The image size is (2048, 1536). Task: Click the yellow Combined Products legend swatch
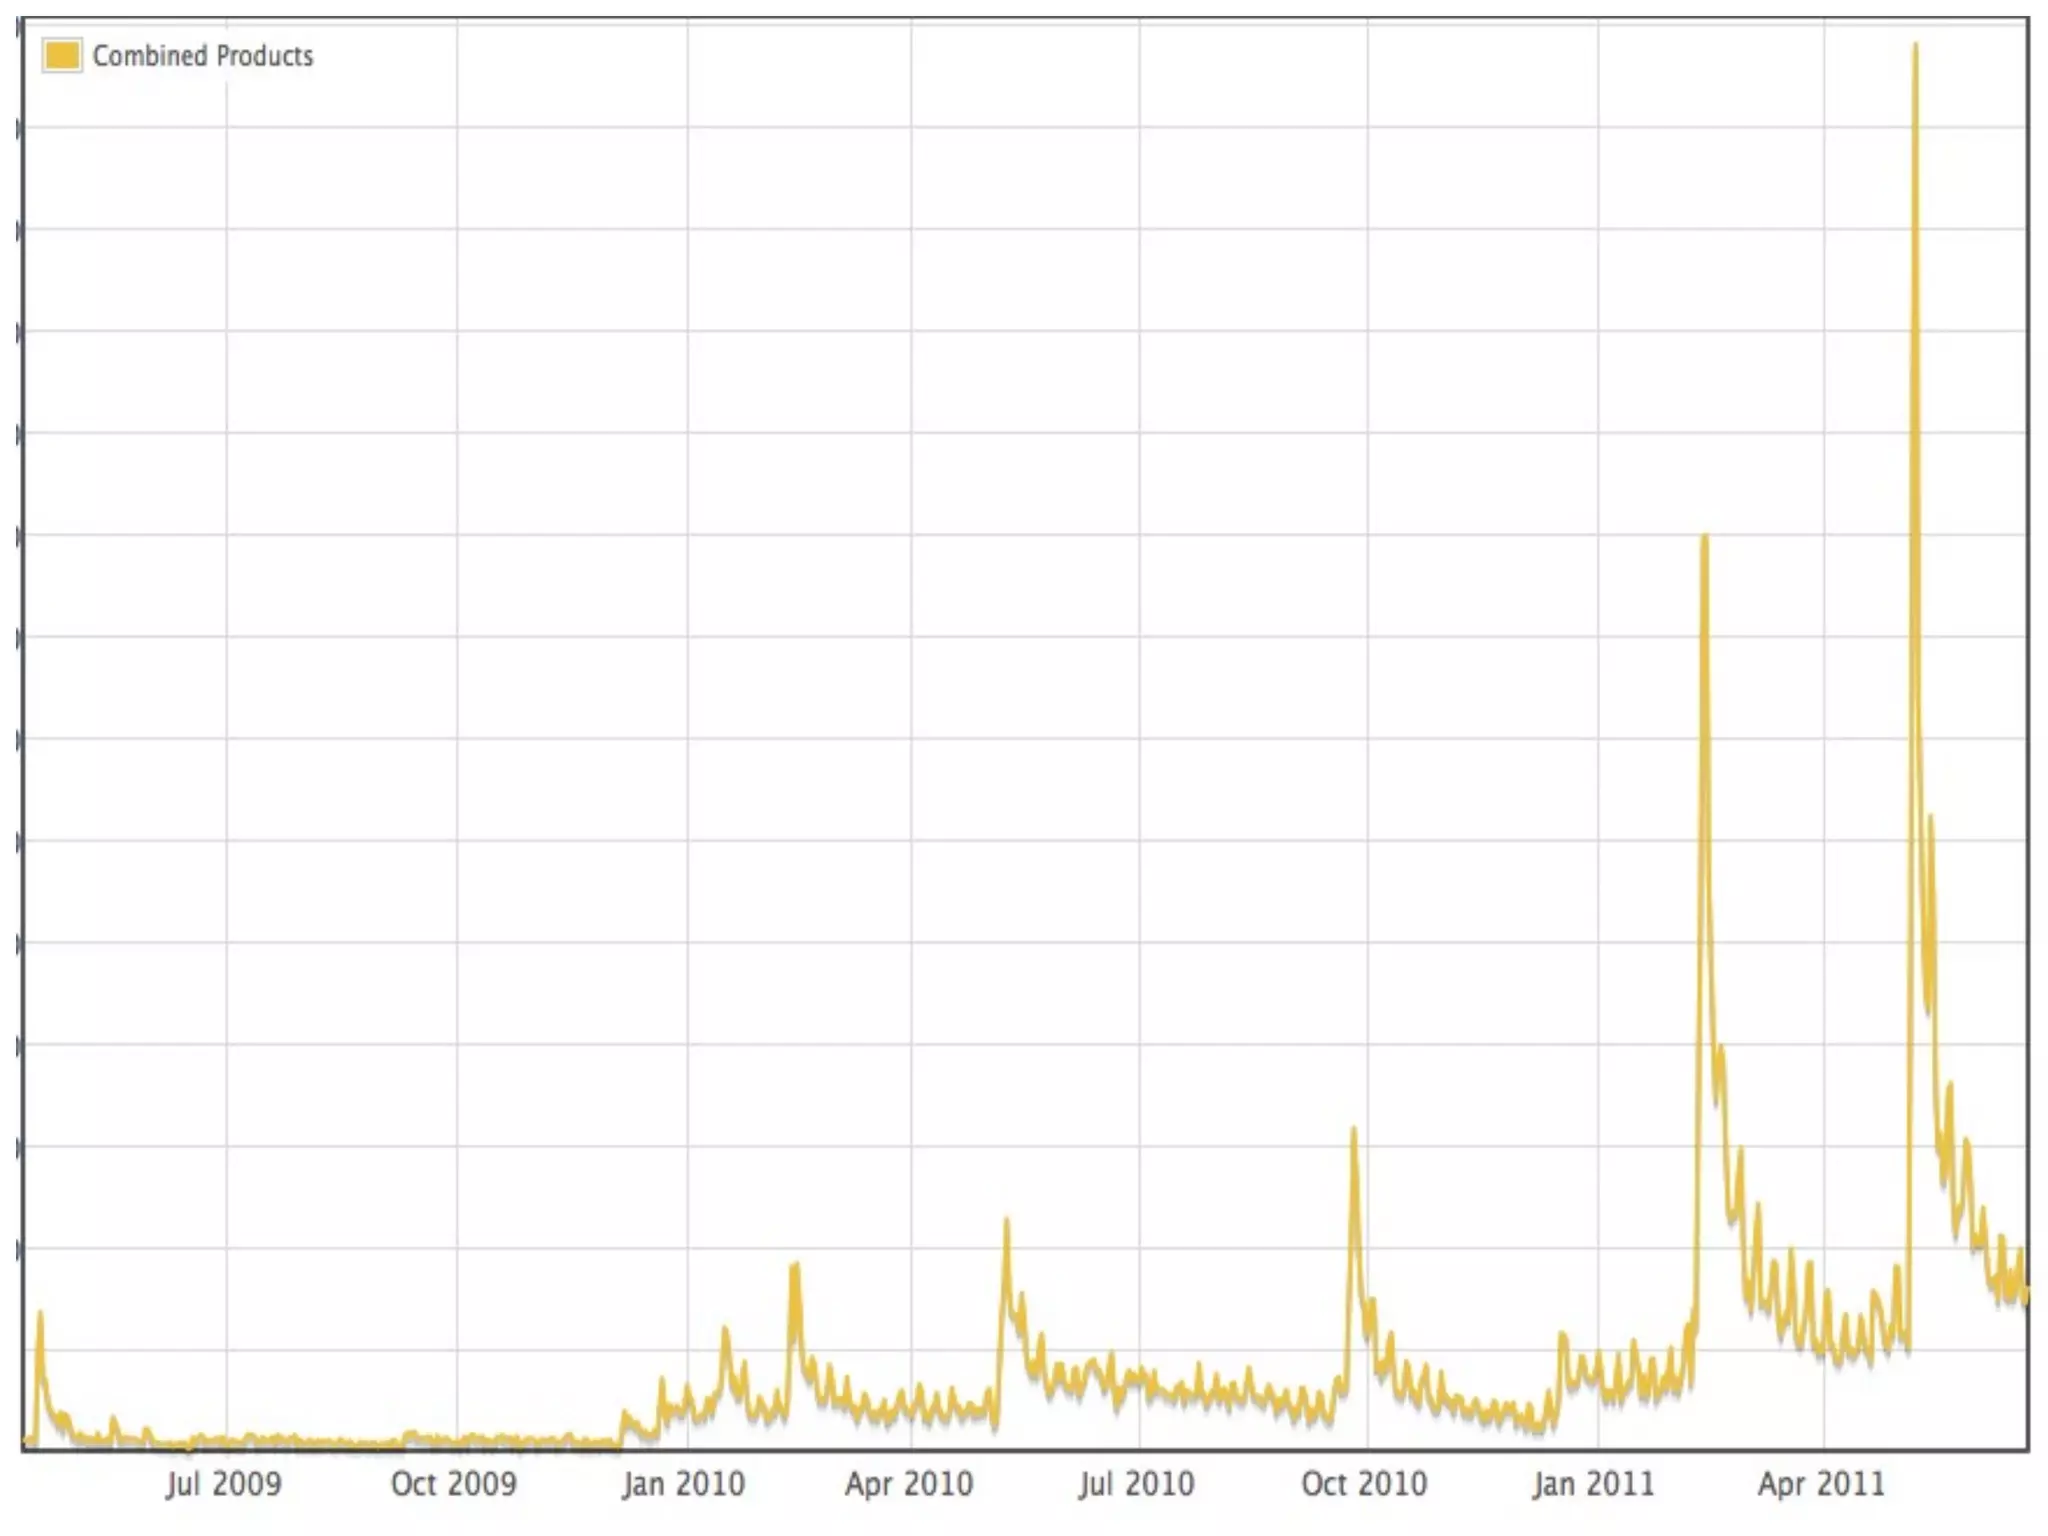click(61, 55)
